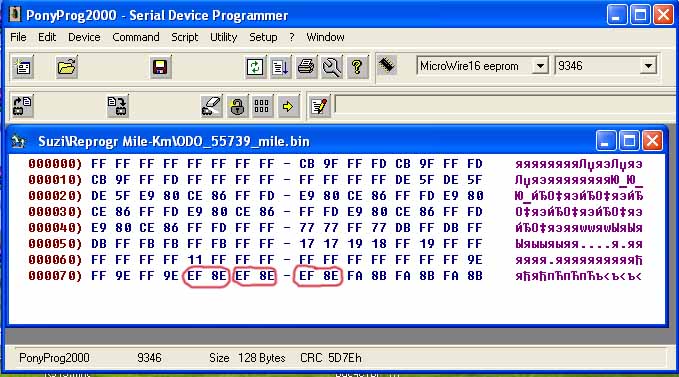Click the Edit note pencil icon

click(x=320, y=106)
